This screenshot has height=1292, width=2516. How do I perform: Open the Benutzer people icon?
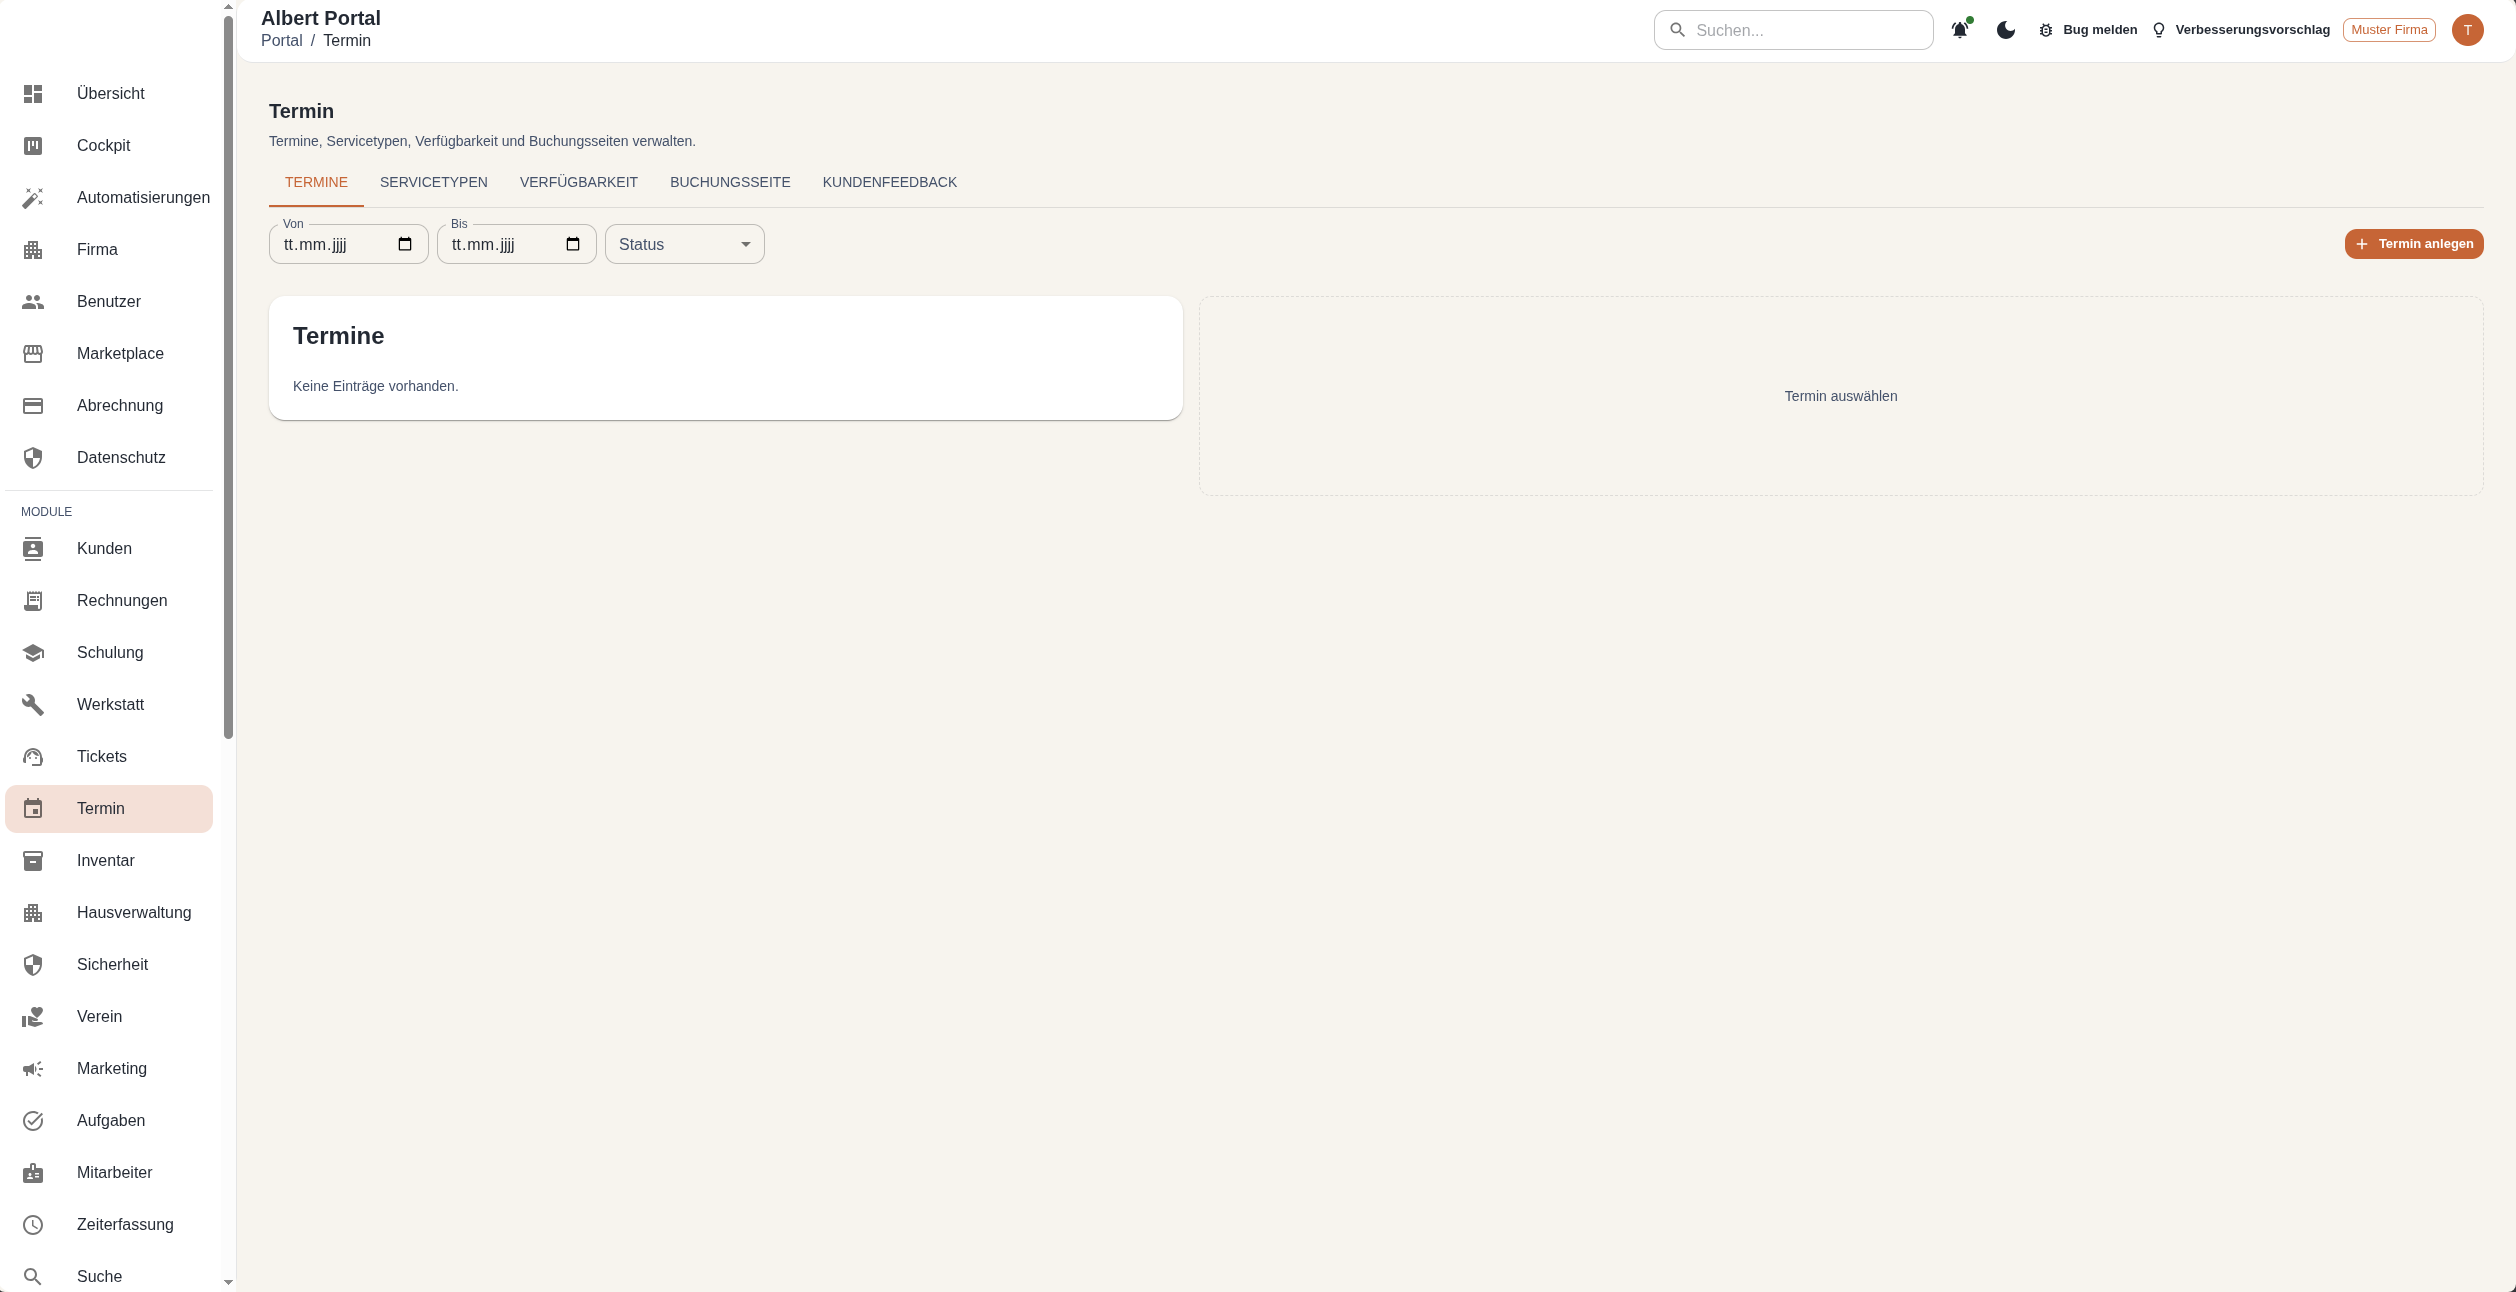33,302
